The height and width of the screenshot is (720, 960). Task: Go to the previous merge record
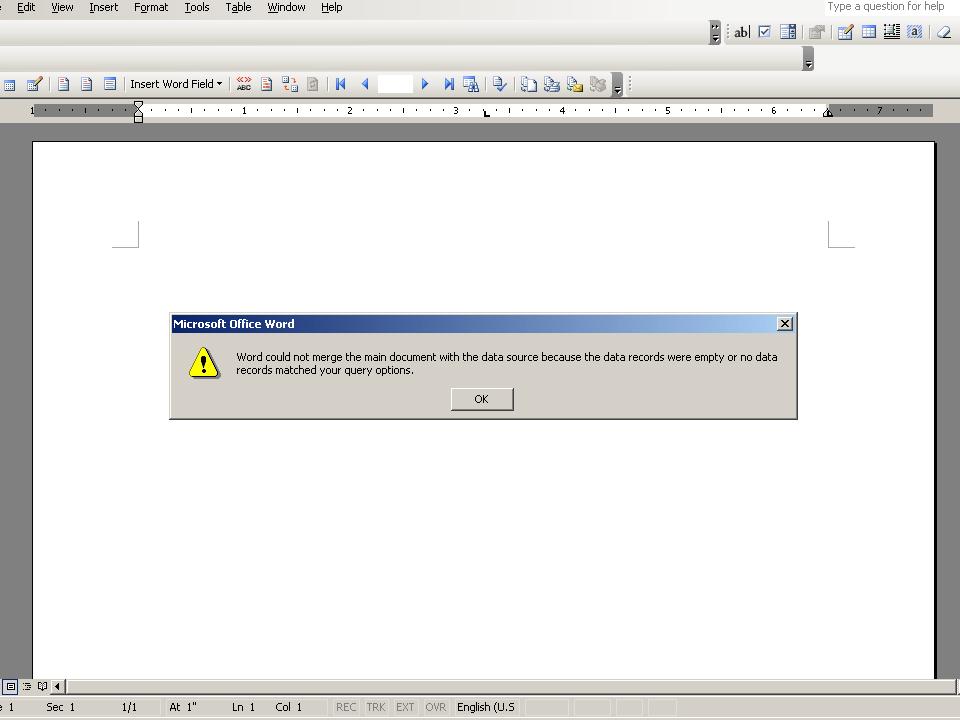click(365, 84)
